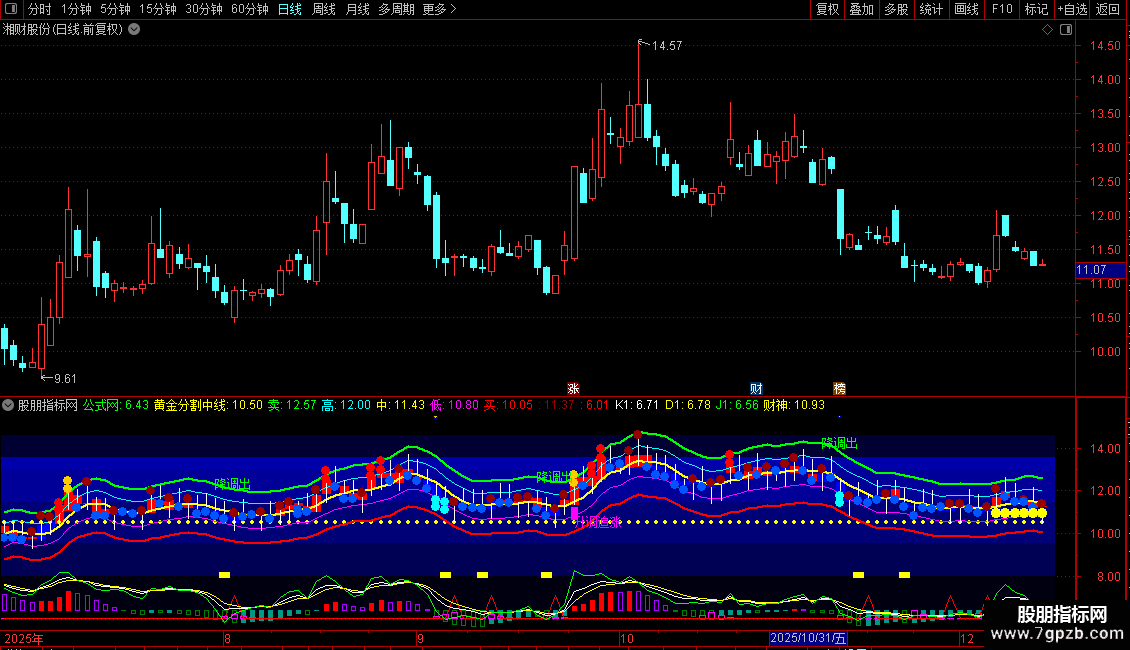Click the 财 financial marker on the chart

point(756,388)
